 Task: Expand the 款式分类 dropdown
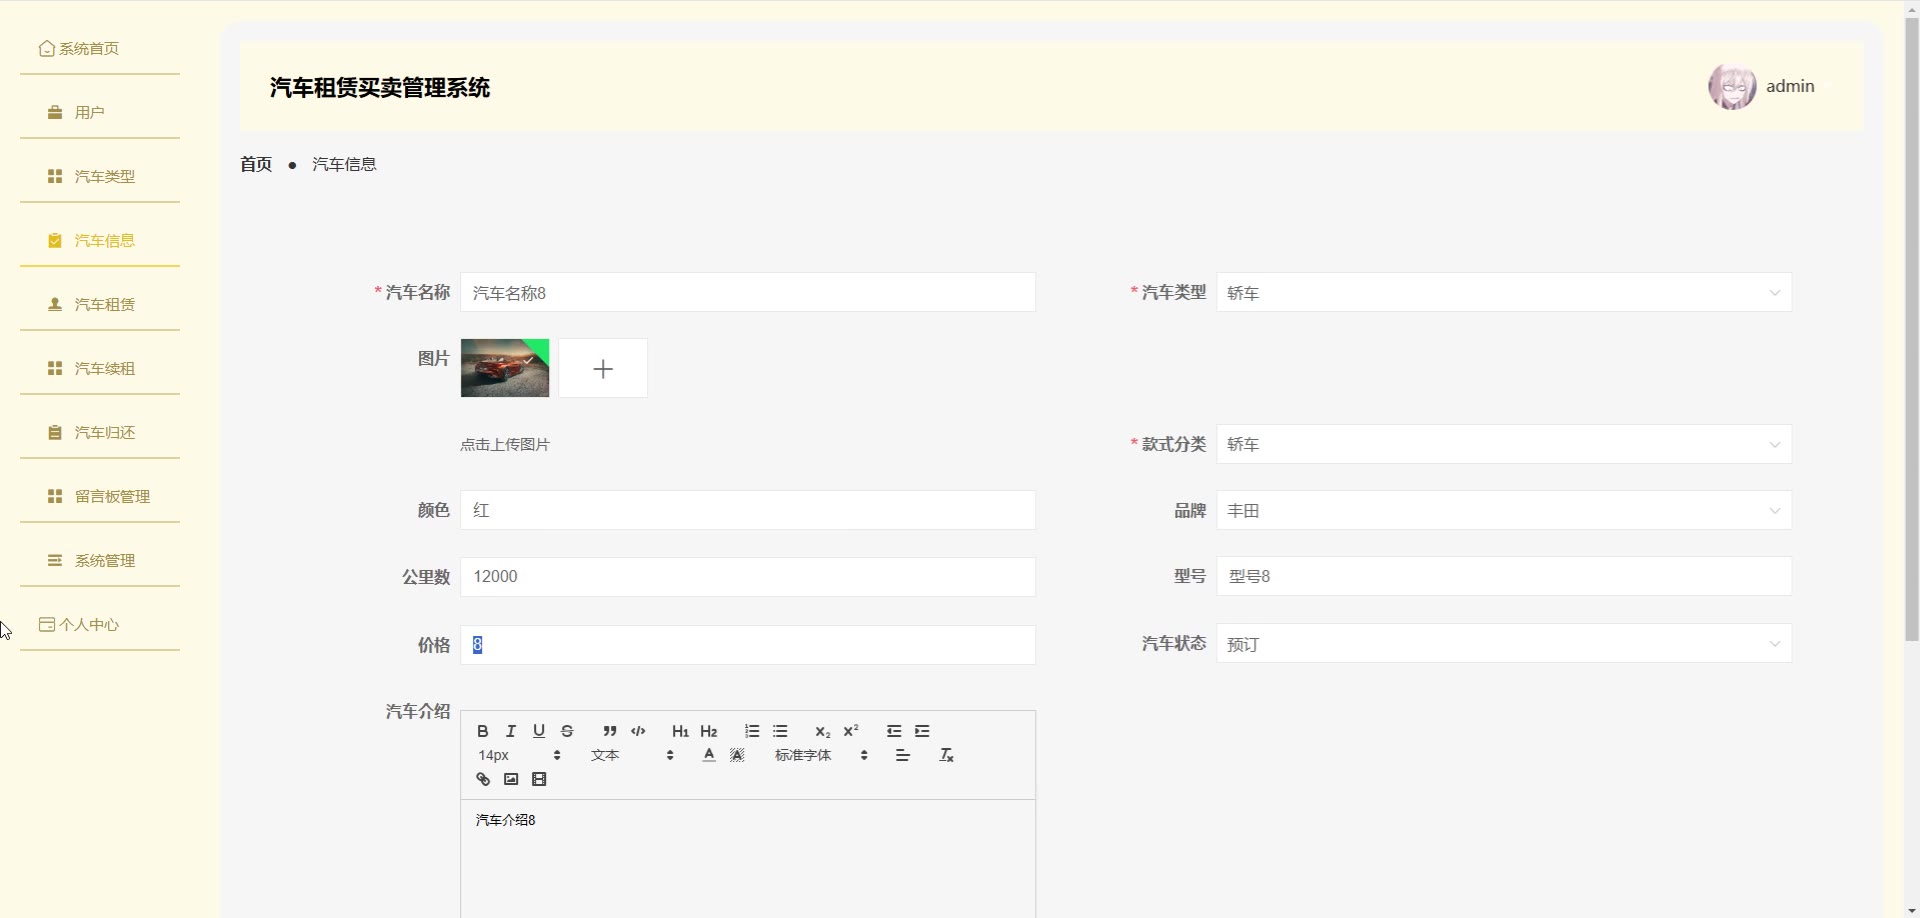click(1504, 444)
